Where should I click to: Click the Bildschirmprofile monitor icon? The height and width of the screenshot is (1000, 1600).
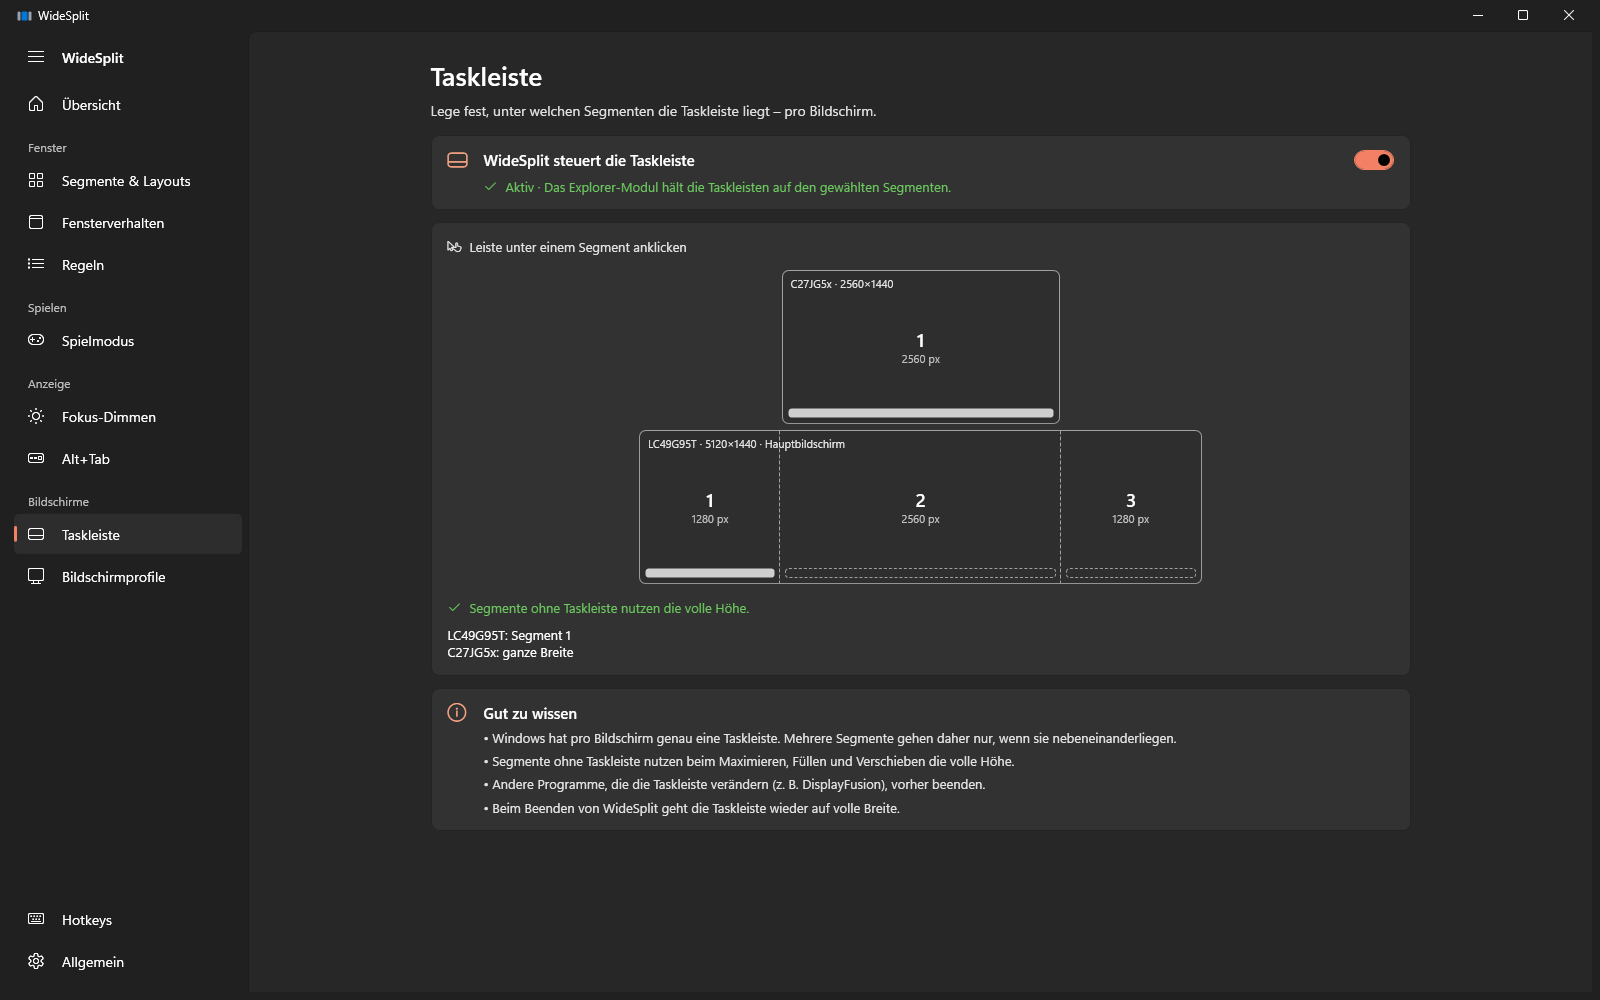coord(36,576)
